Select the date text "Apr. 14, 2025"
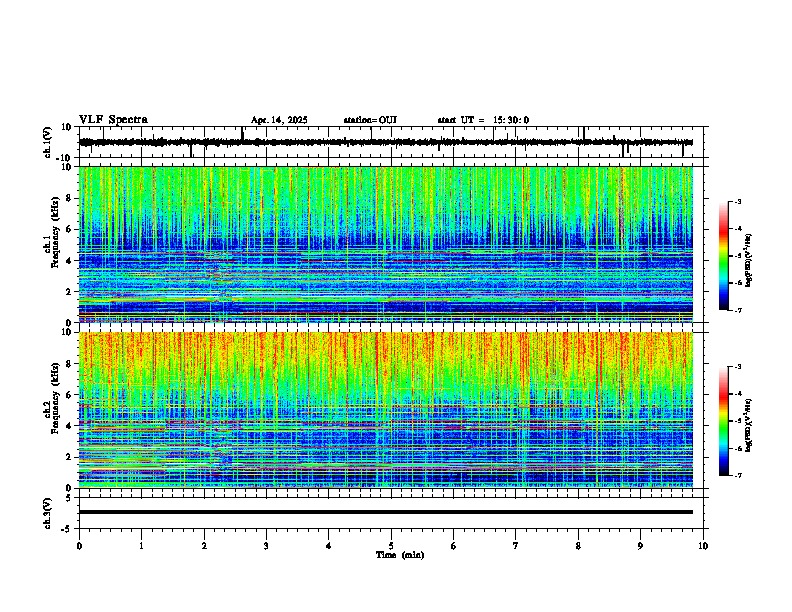This screenshot has width=792, height=612. click(279, 120)
